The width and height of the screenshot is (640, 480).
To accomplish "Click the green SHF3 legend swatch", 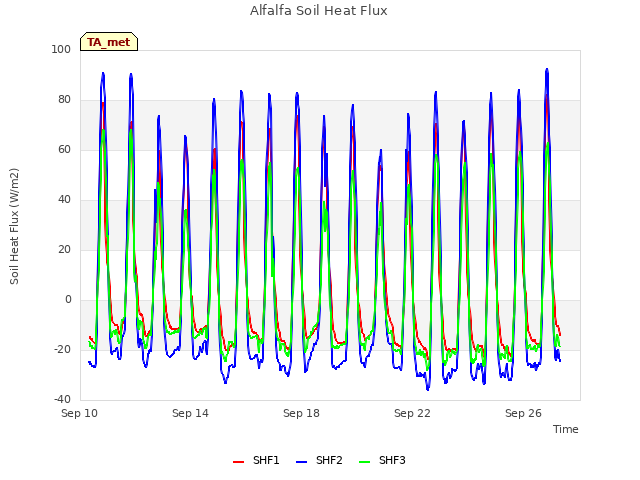I will 364,462.
